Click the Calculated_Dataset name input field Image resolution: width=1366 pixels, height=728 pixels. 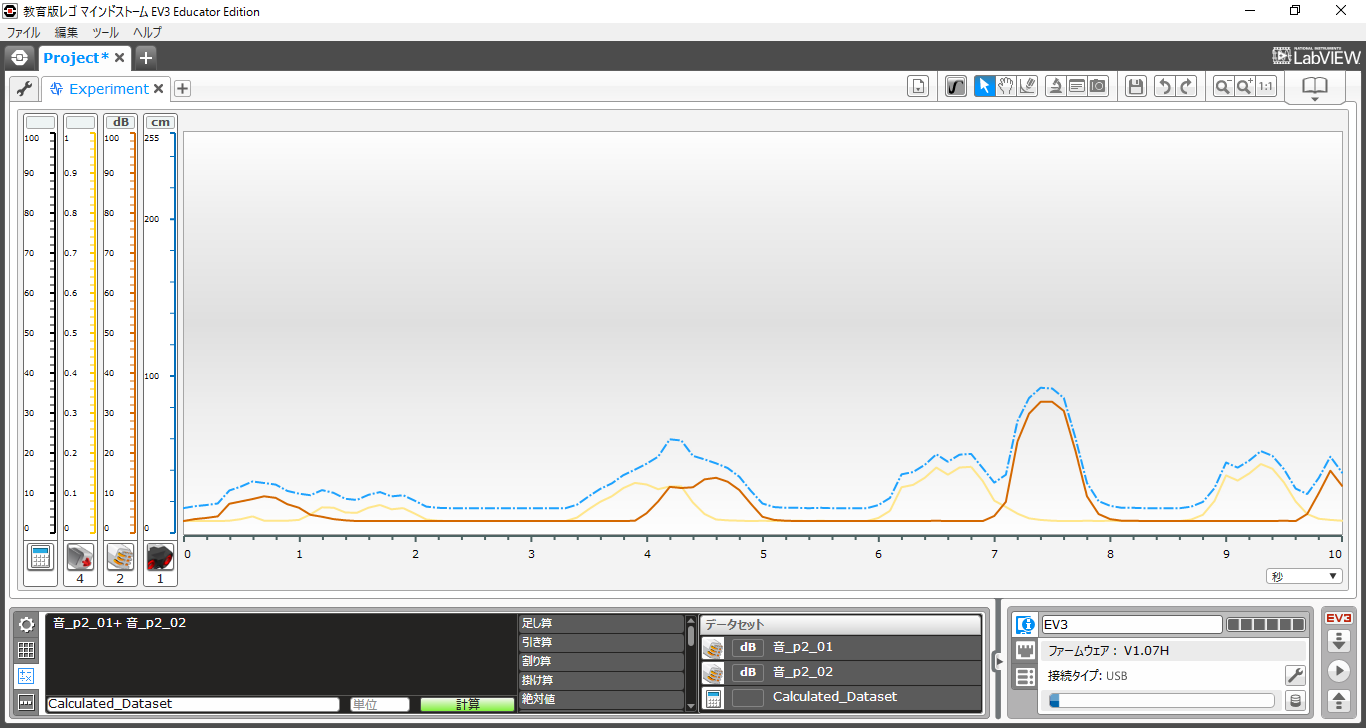[x=193, y=704]
